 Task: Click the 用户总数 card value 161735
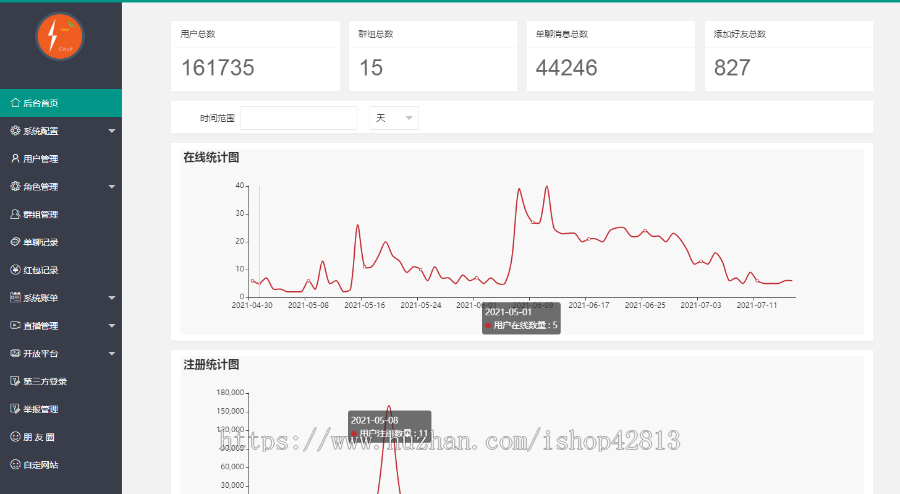click(218, 68)
